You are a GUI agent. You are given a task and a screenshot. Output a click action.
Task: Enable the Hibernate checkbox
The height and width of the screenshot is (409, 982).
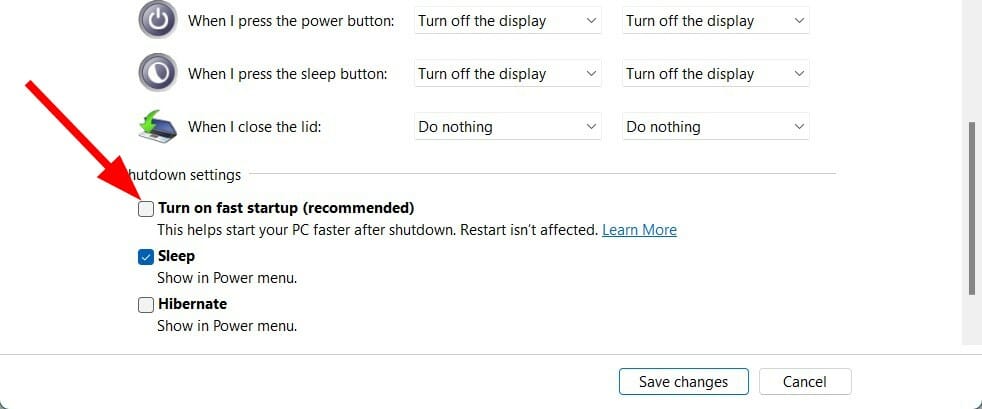146,304
